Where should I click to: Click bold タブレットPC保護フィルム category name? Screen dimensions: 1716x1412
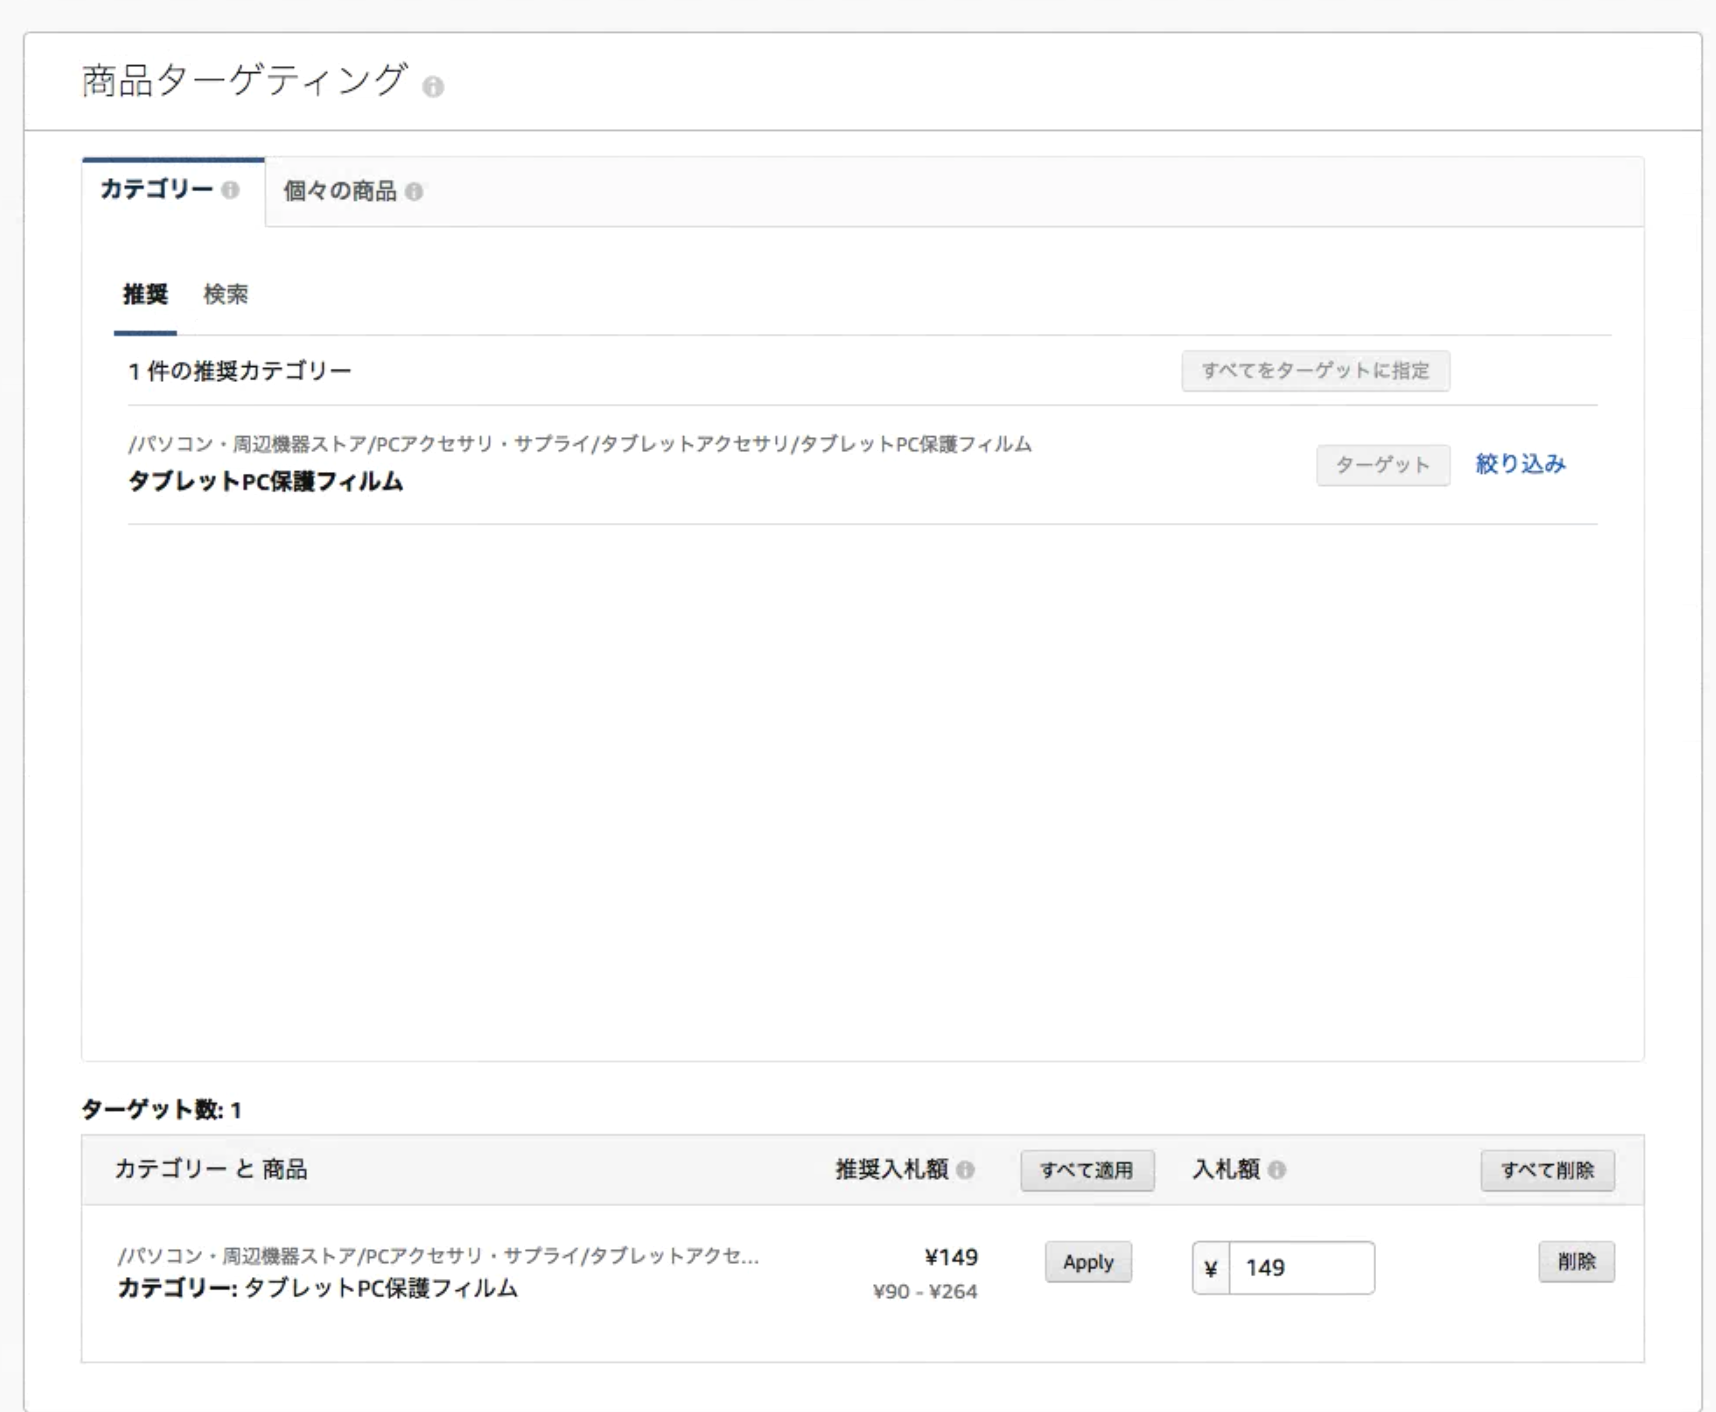tap(266, 481)
